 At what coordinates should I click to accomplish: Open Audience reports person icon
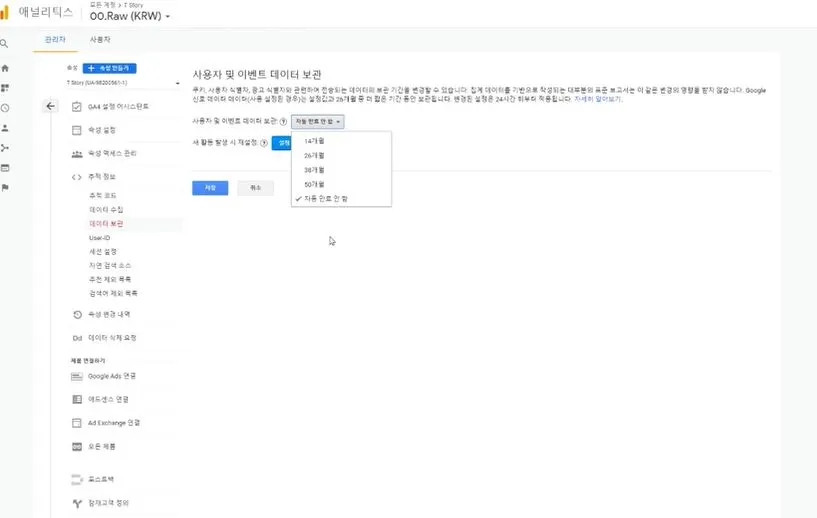[5, 128]
